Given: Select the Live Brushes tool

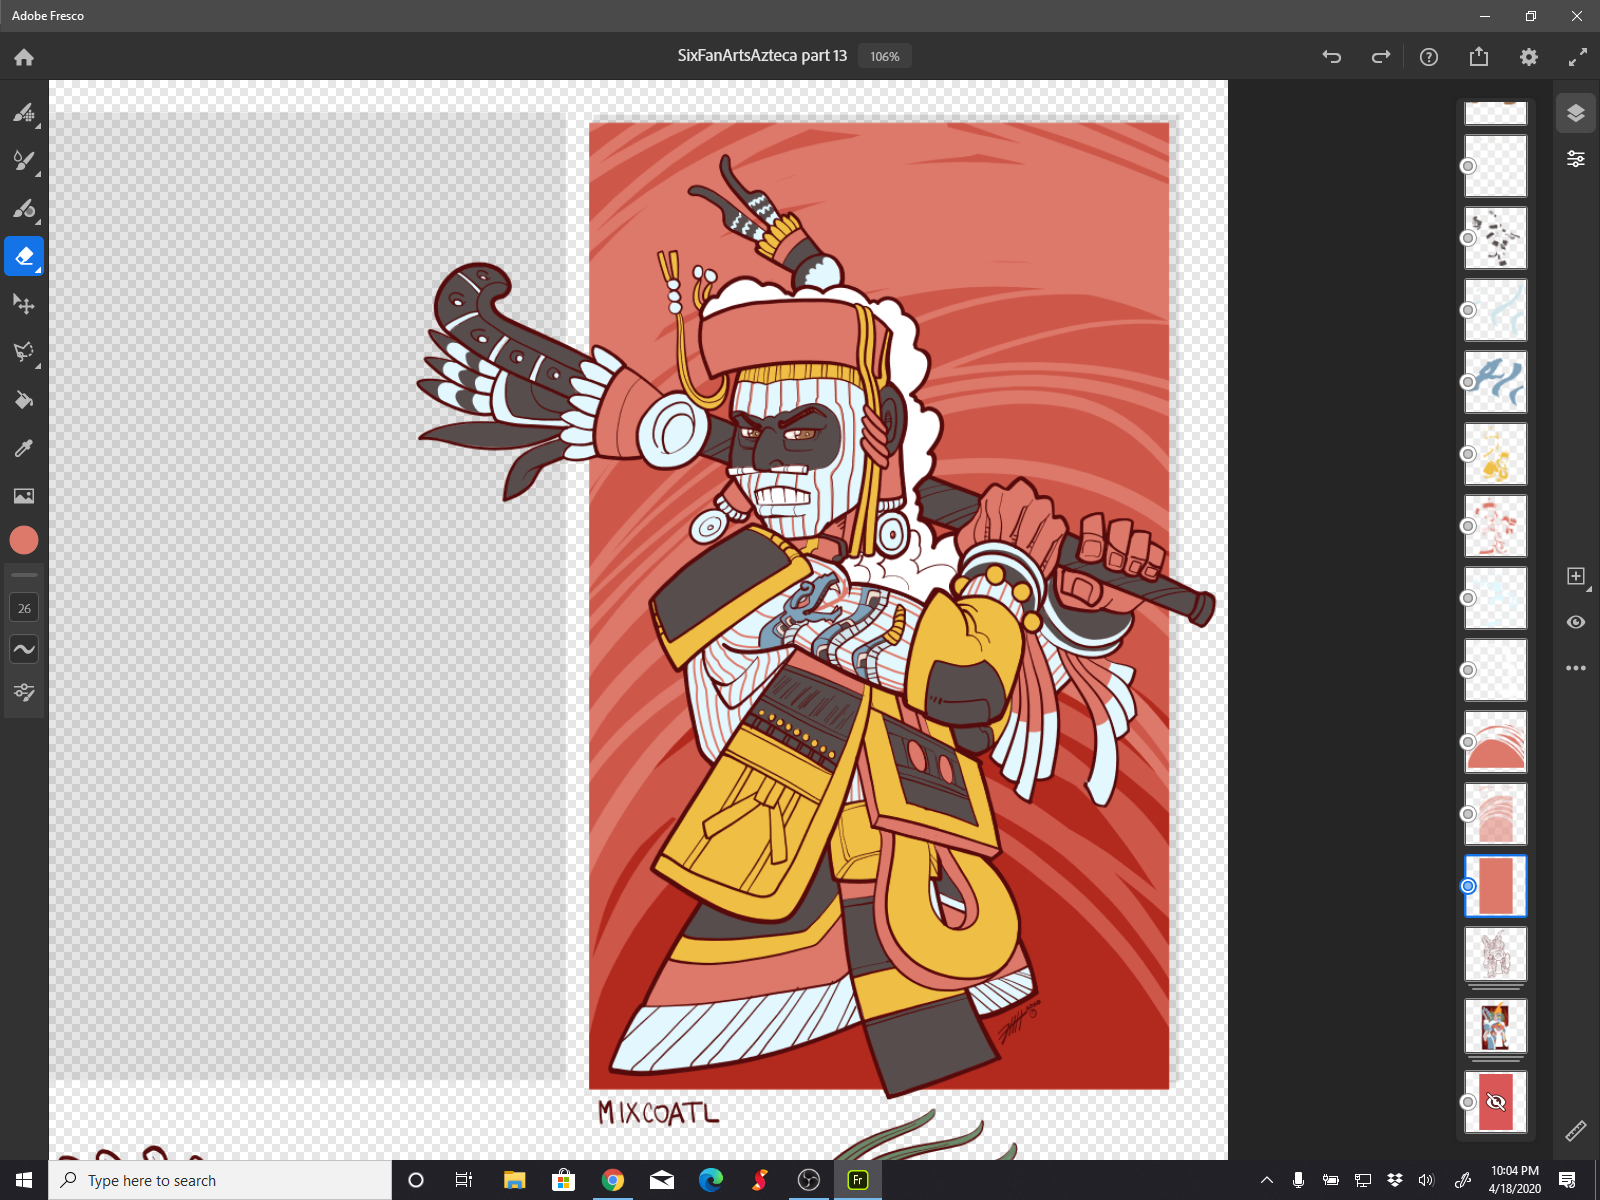Looking at the screenshot, I should (24, 160).
